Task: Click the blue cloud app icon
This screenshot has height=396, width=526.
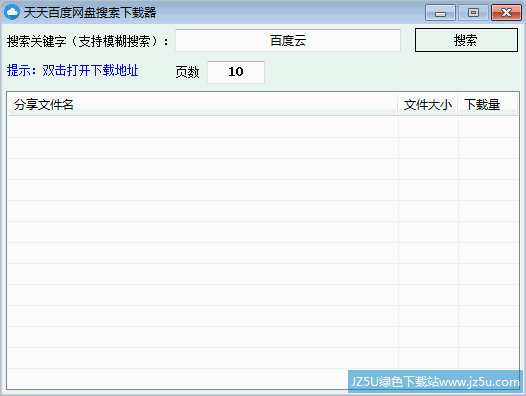Action: [12, 12]
